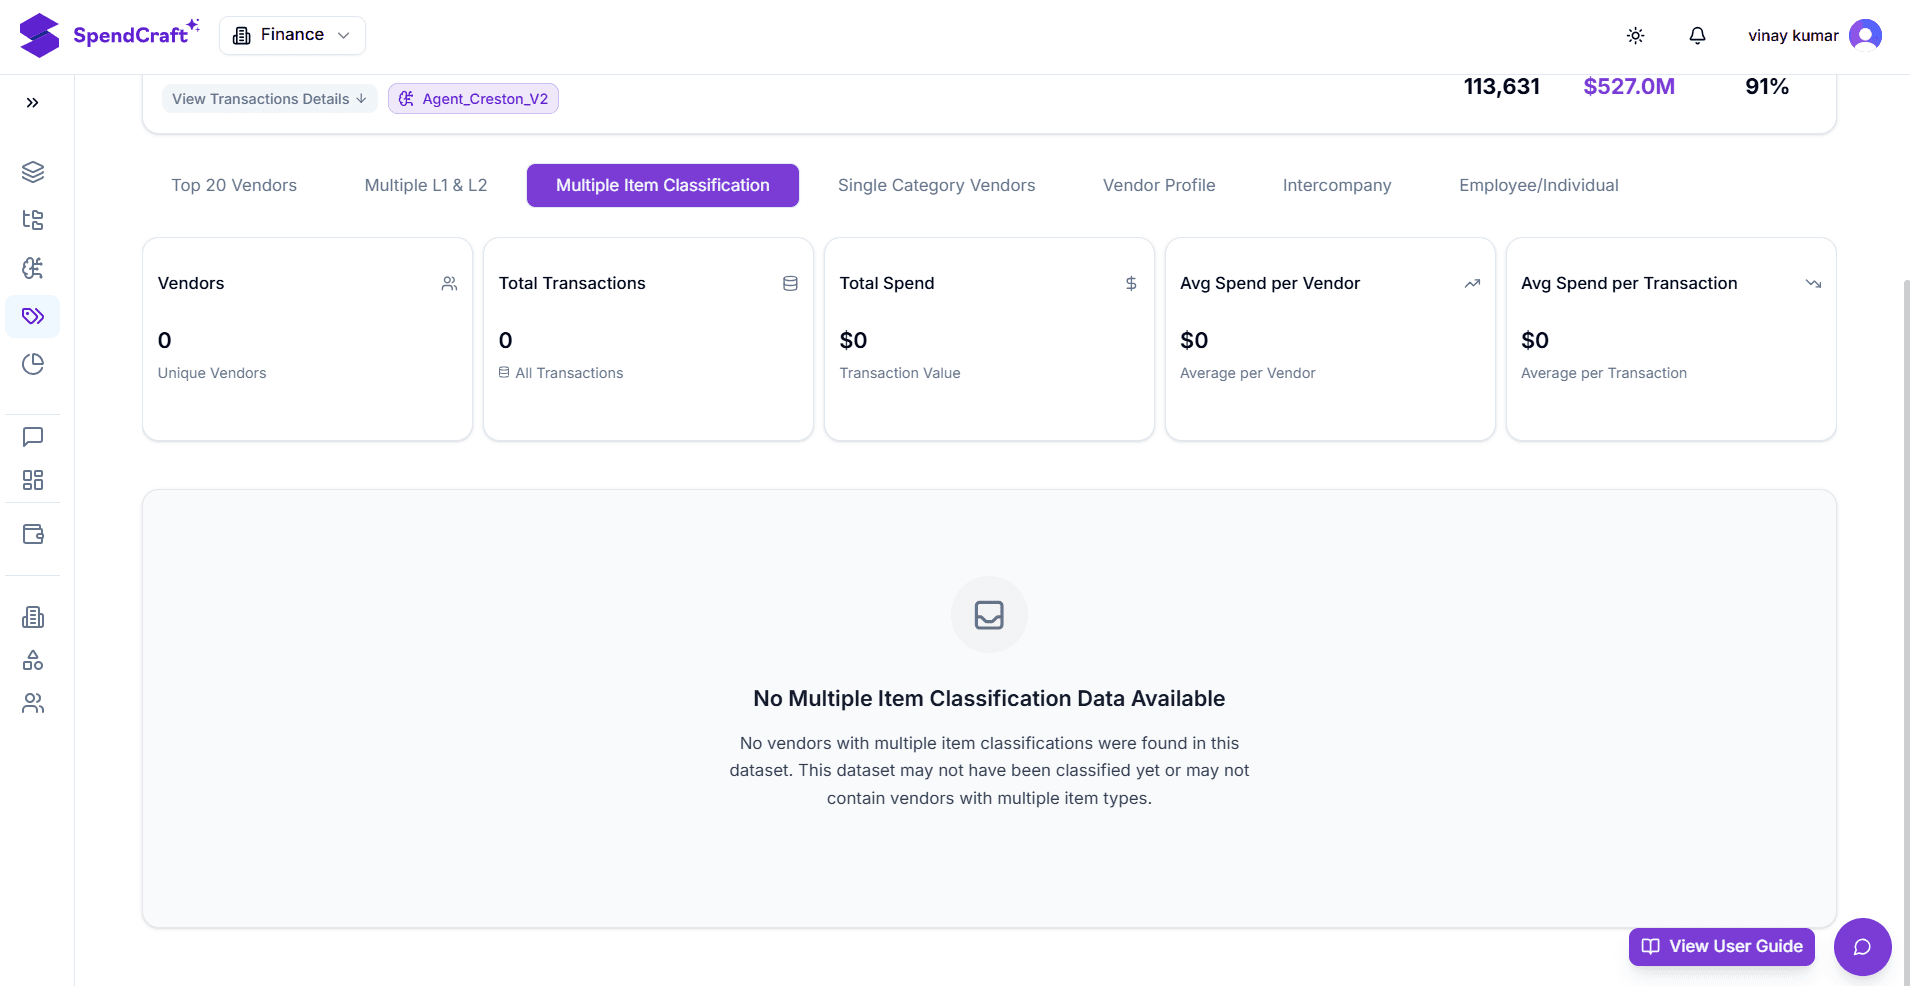Click the View User Guide button

coord(1721,947)
